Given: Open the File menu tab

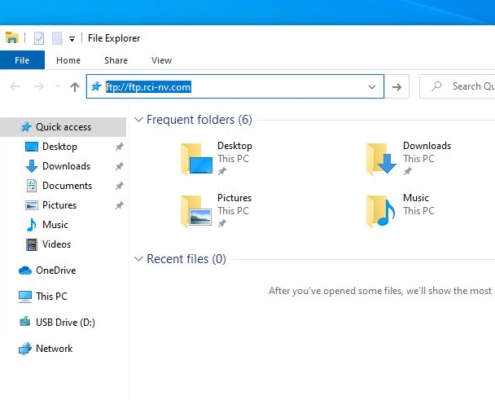Looking at the screenshot, I should [22, 60].
